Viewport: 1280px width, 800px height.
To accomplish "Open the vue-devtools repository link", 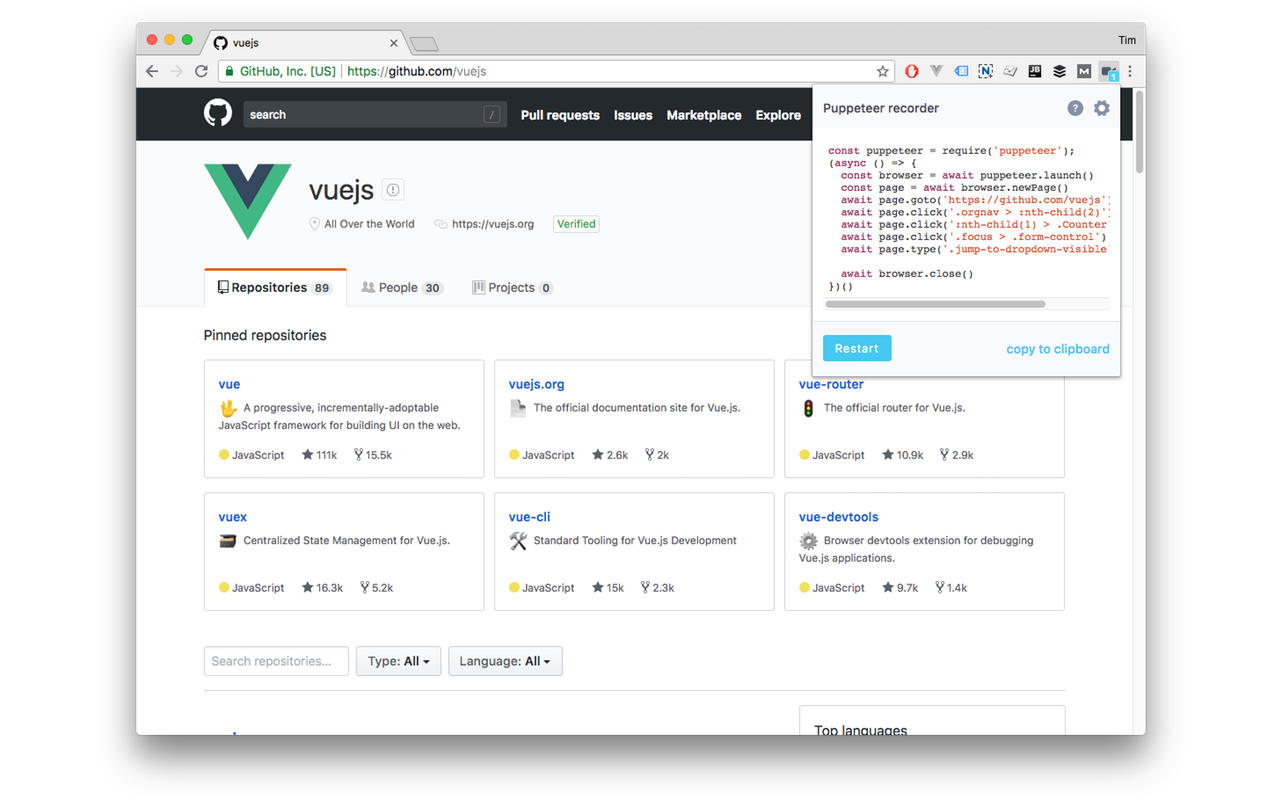I will click(x=838, y=517).
